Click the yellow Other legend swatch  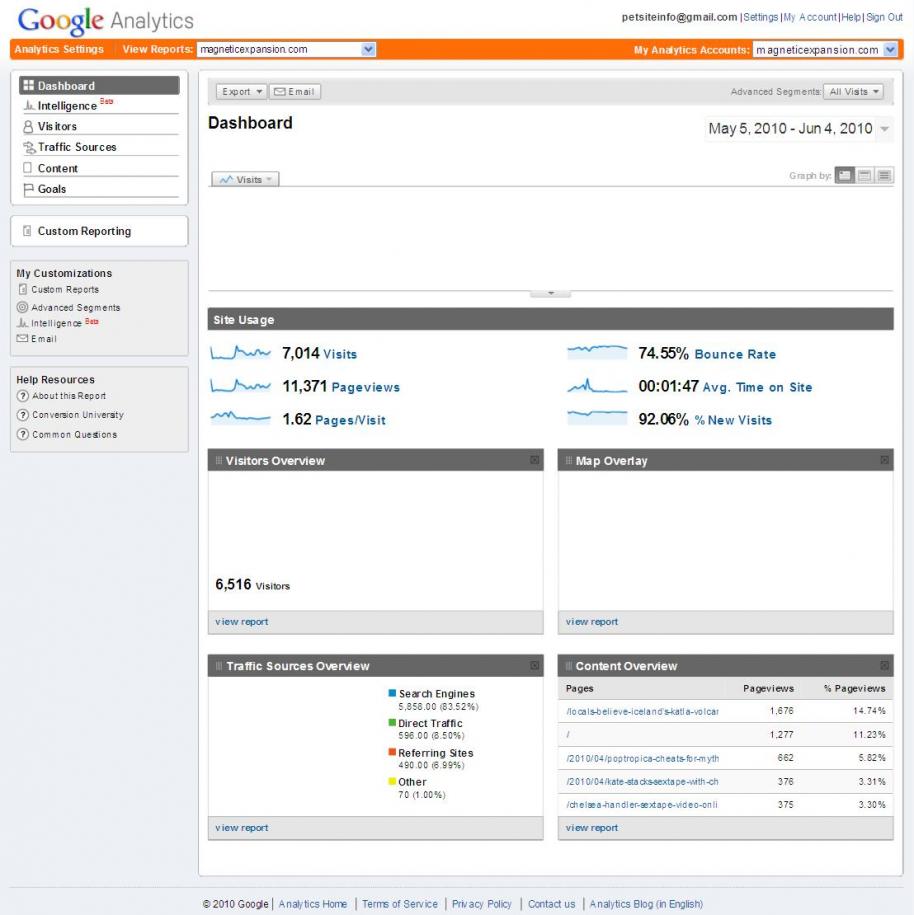[x=392, y=781]
